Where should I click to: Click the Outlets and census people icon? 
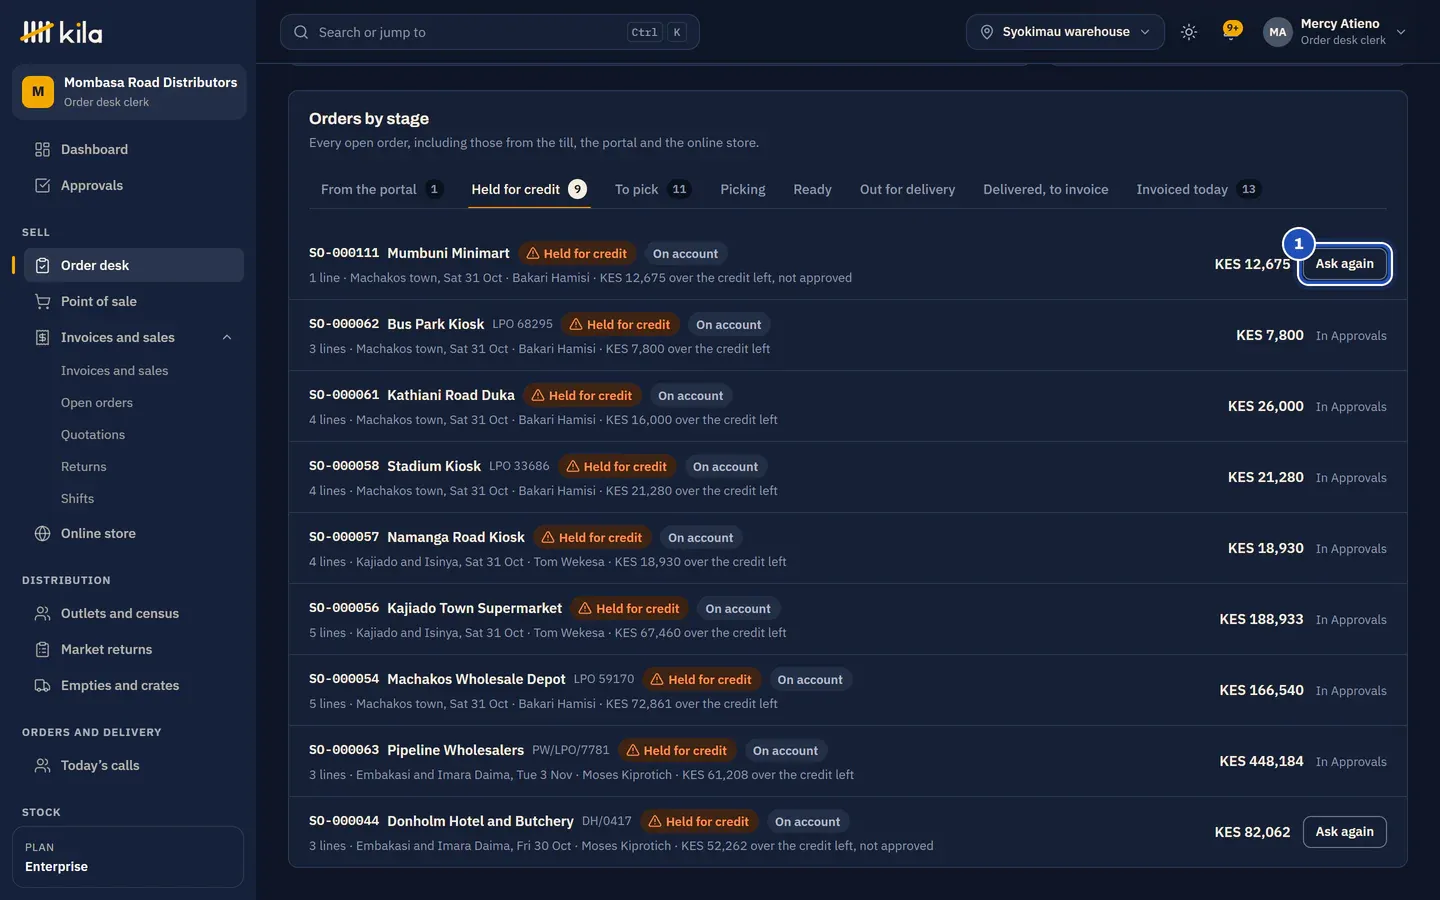[x=42, y=614]
